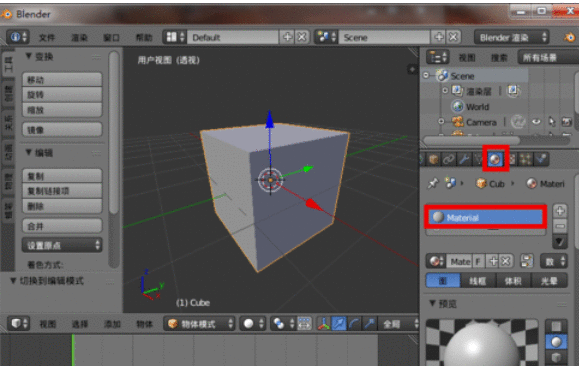
Task: Open the Modifiers wrench properties tab
Action: pos(464,159)
